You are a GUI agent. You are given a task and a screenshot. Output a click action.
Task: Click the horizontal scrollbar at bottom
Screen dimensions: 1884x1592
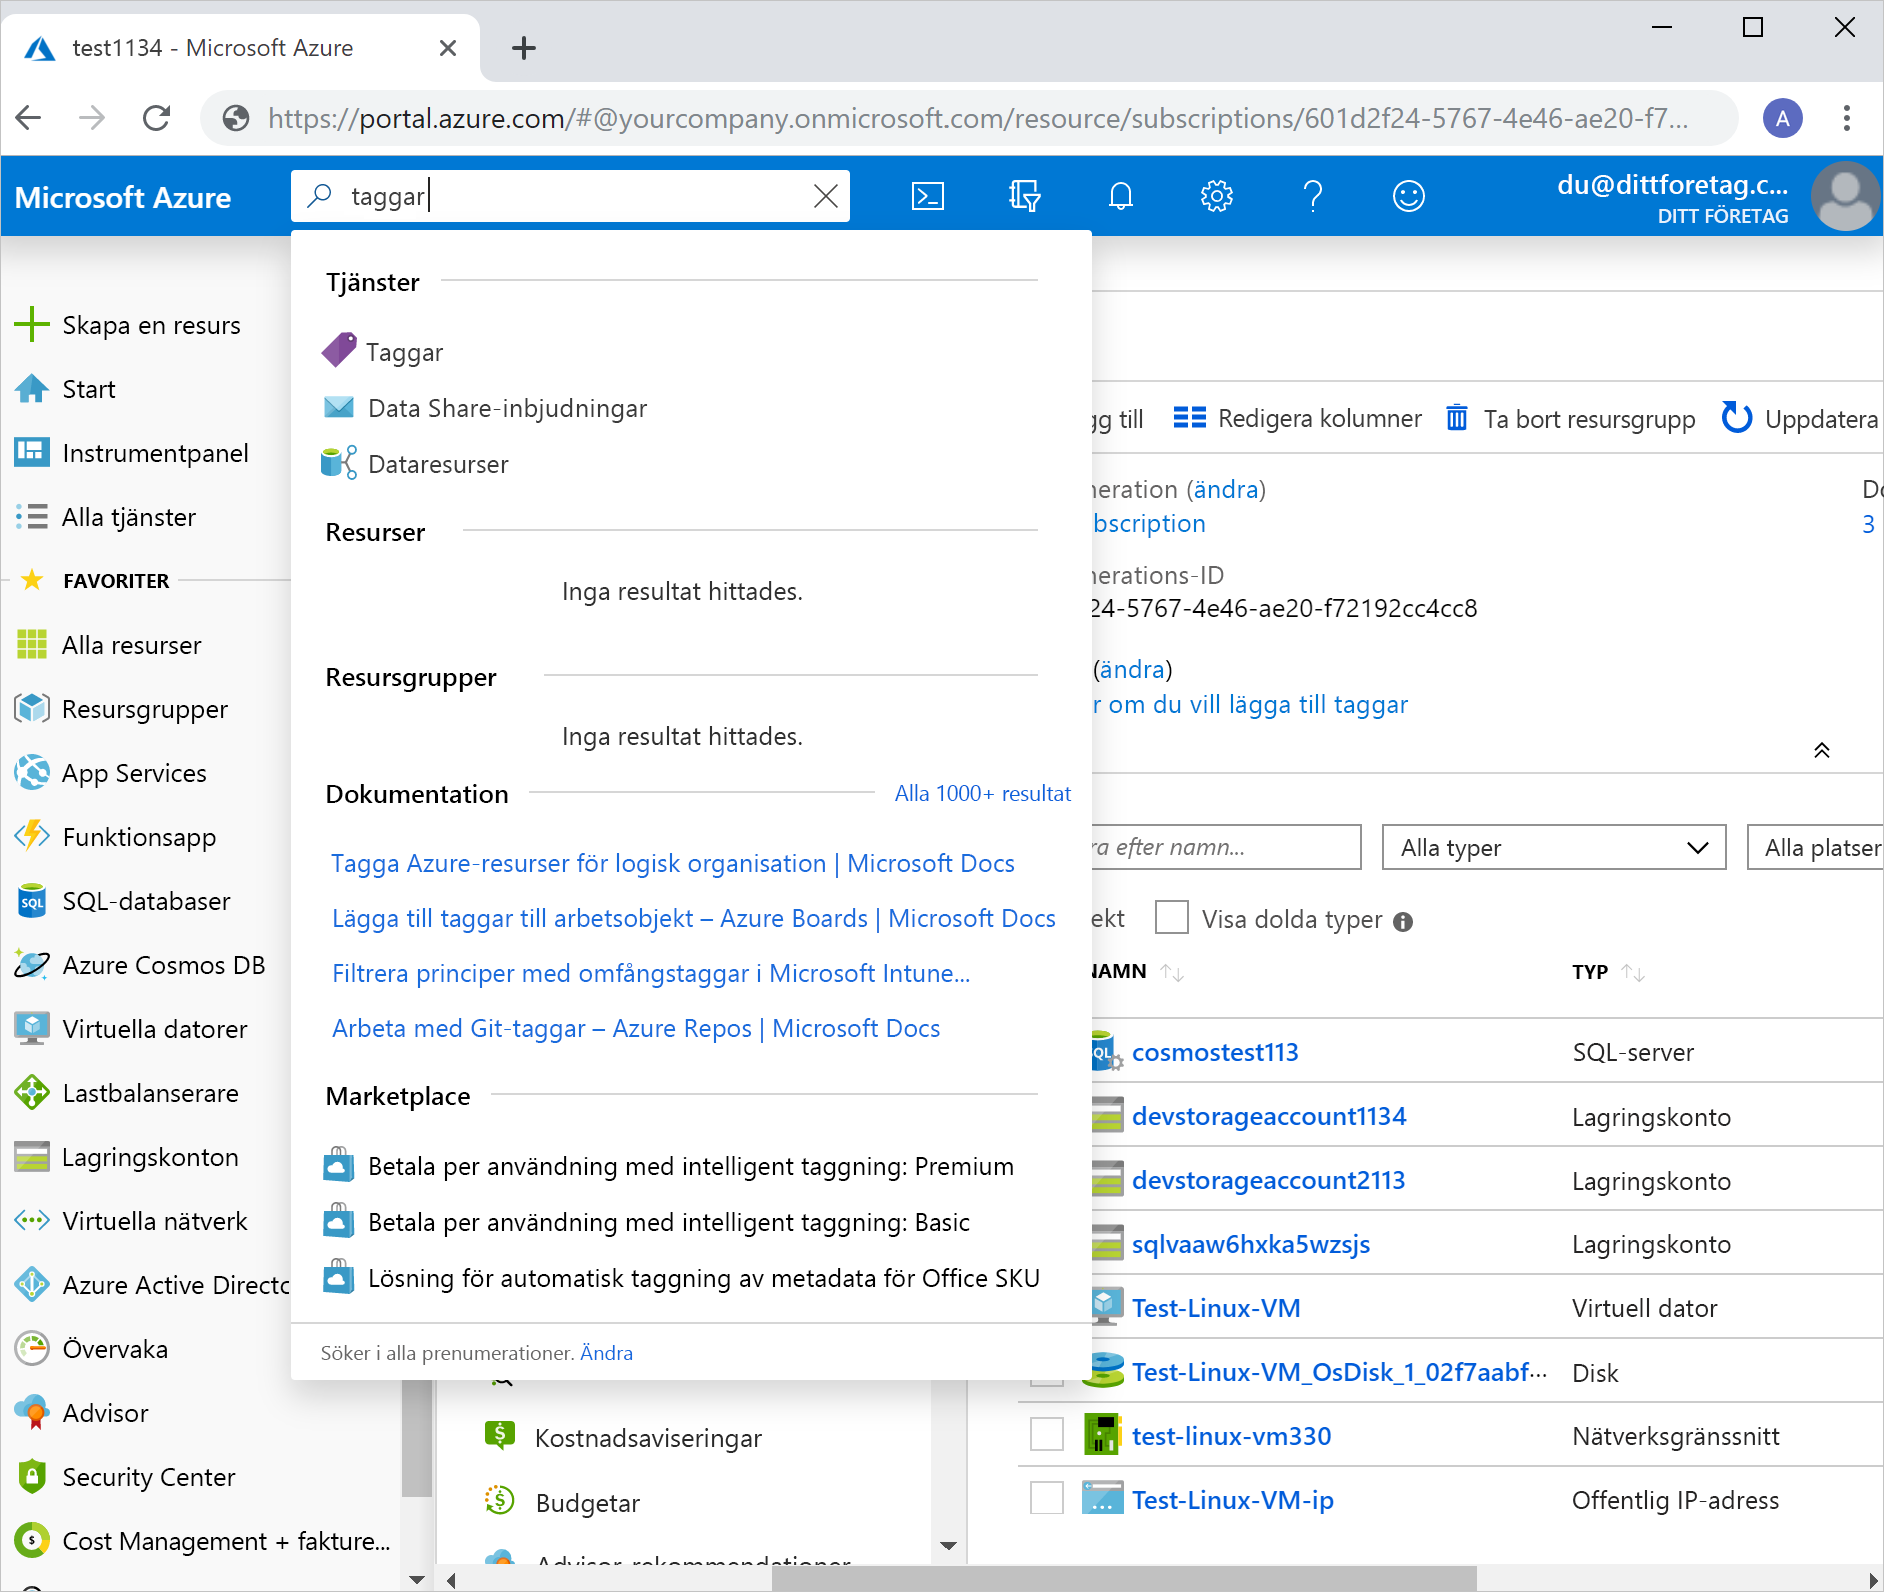[1124, 1580]
